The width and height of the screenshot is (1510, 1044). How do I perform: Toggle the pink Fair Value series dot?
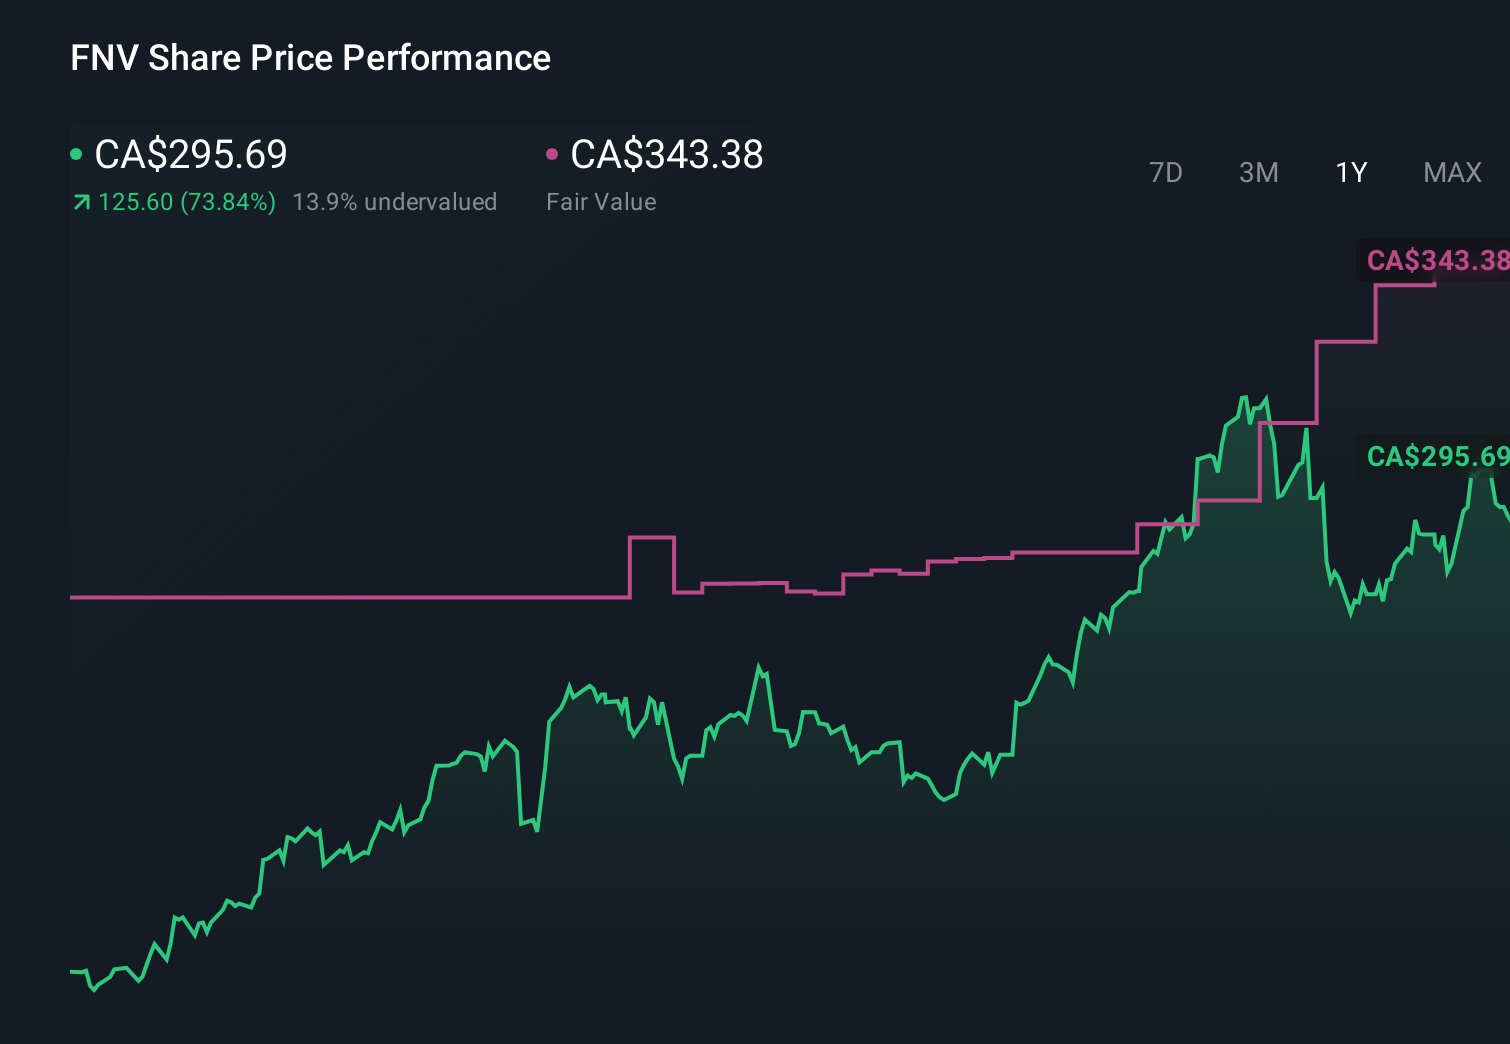552,153
